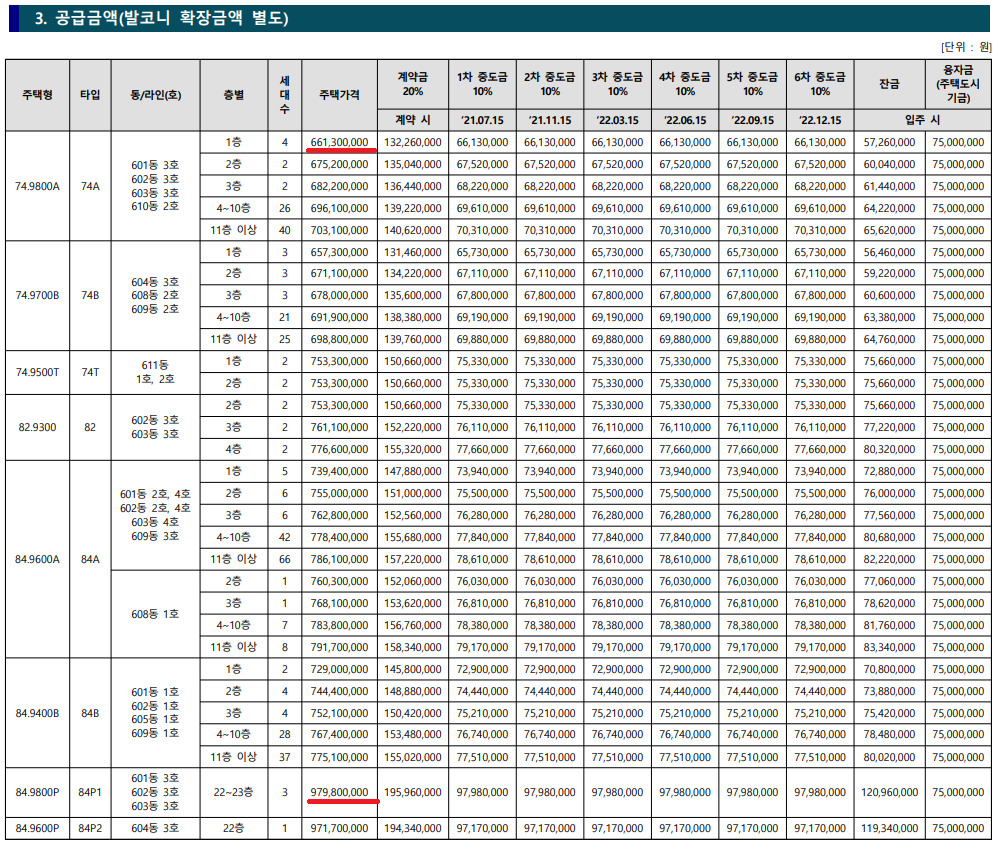This screenshot has height=852, width=998.
Task: Click the price '775,100,000'
Action: click(x=339, y=757)
